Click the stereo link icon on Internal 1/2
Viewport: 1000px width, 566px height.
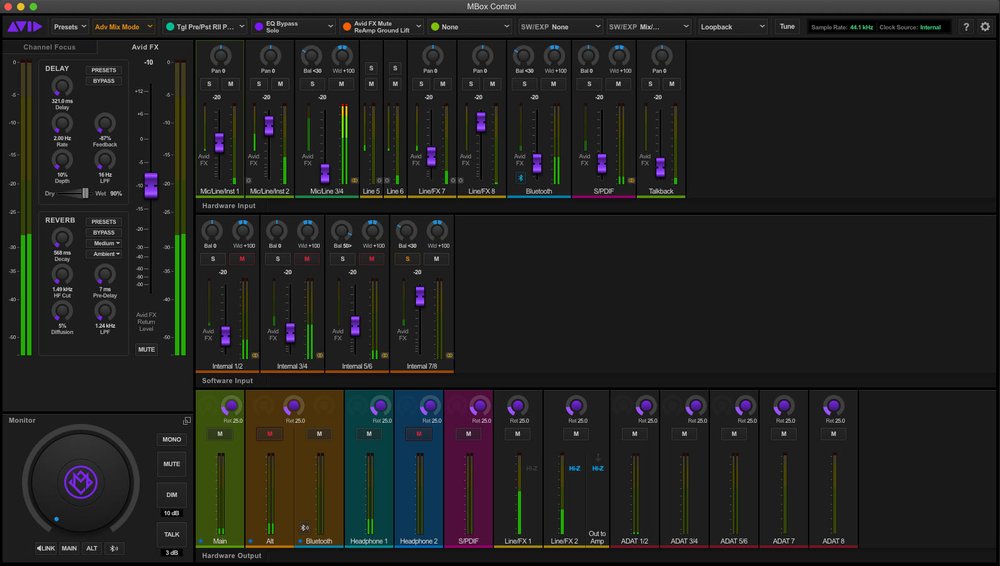pos(254,355)
